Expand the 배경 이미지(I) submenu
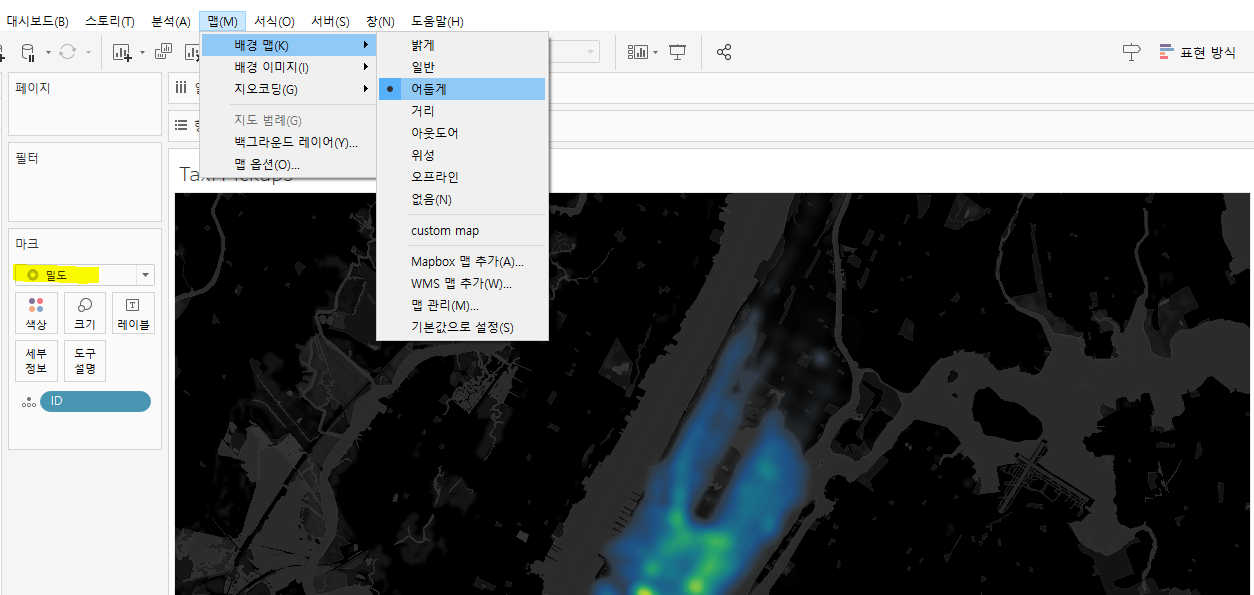 [288, 67]
